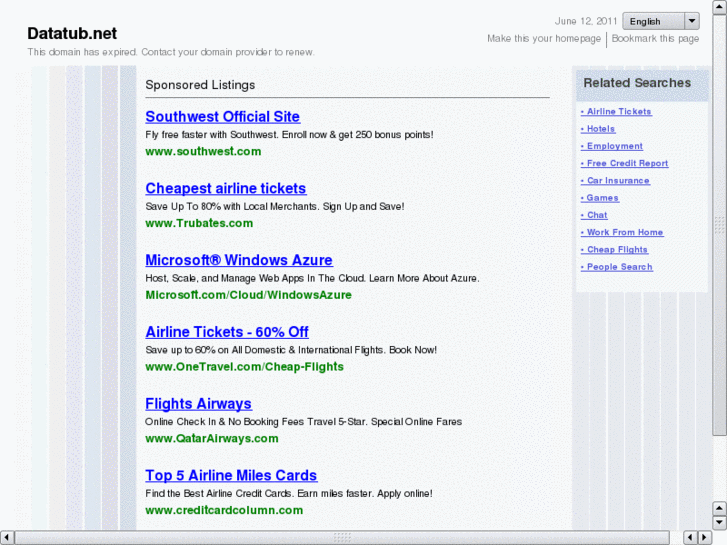Viewport: 727px width, 545px height.
Task: Click the www.OneTravel.com/Cheap-Flights URL
Action: [244, 367]
